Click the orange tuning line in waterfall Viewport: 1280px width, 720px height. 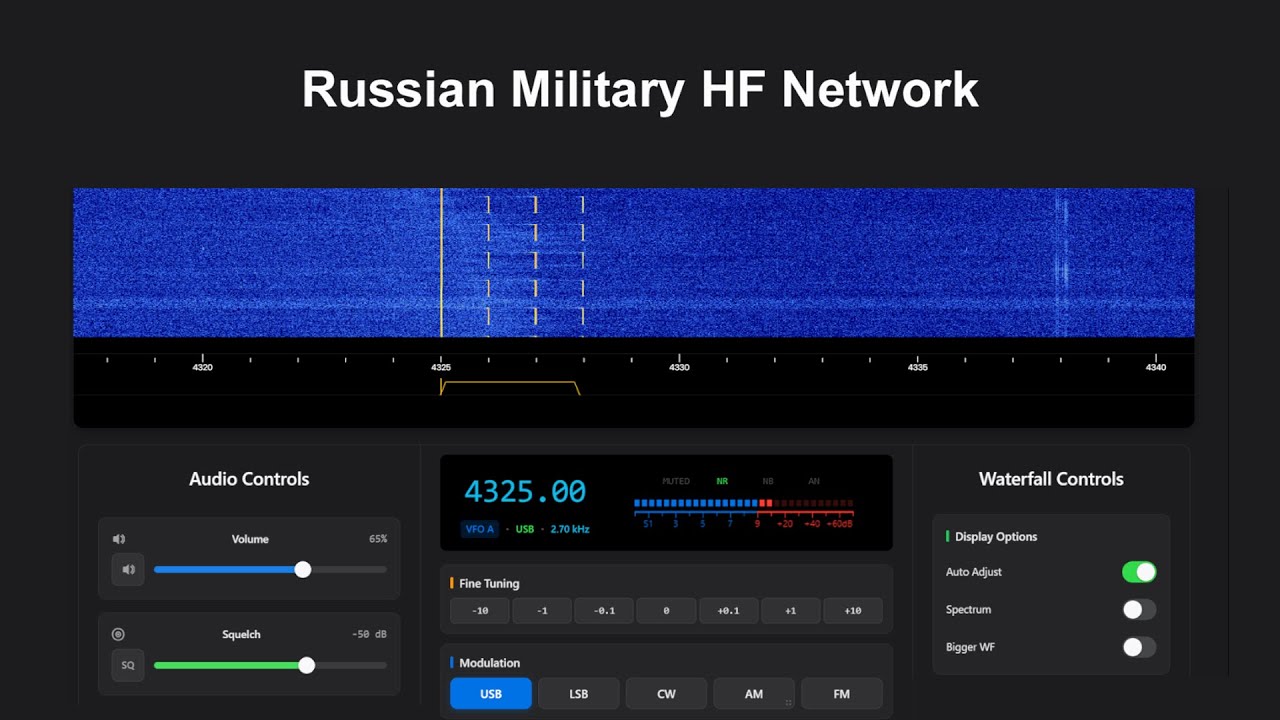pyautogui.click(x=441, y=263)
